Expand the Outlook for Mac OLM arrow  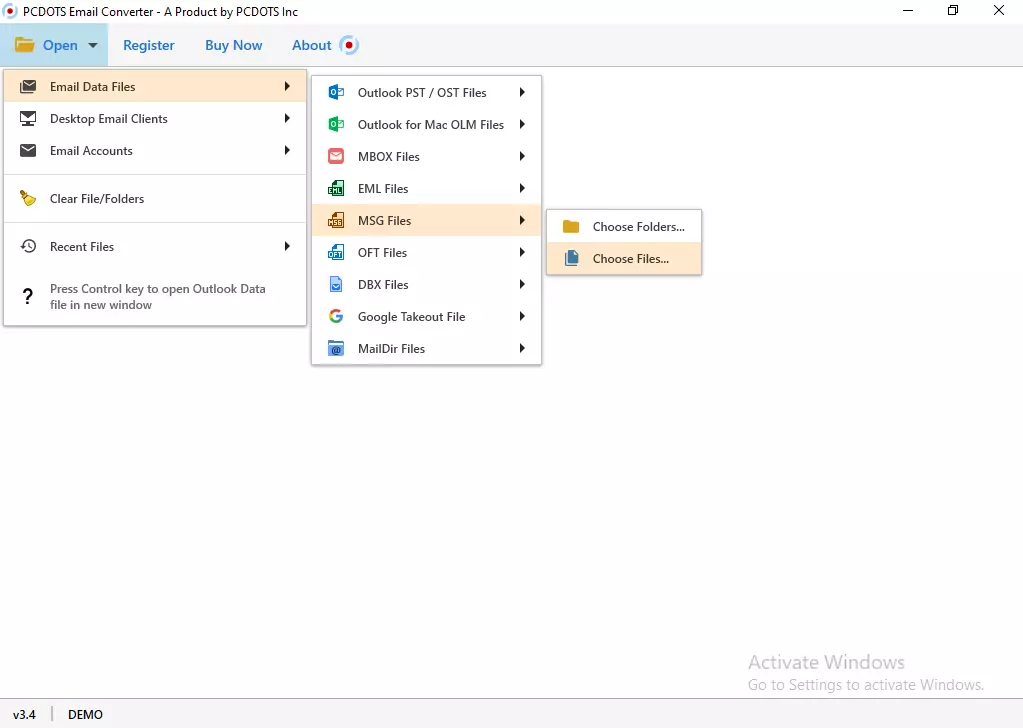coord(522,124)
